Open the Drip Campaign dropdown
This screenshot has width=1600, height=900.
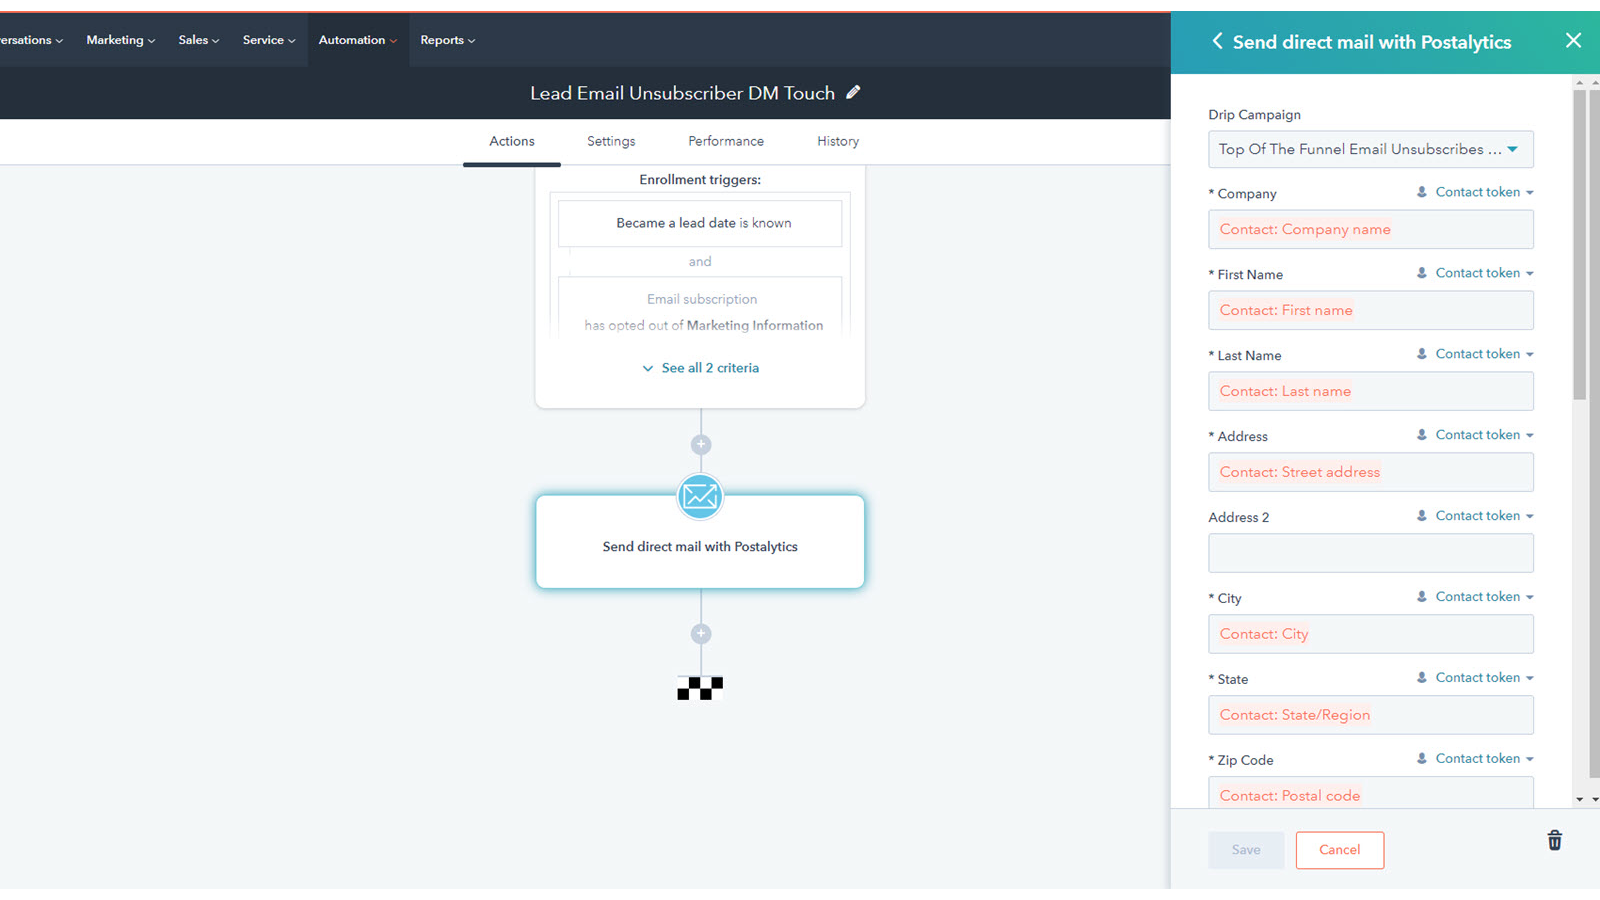coord(1370,149)
